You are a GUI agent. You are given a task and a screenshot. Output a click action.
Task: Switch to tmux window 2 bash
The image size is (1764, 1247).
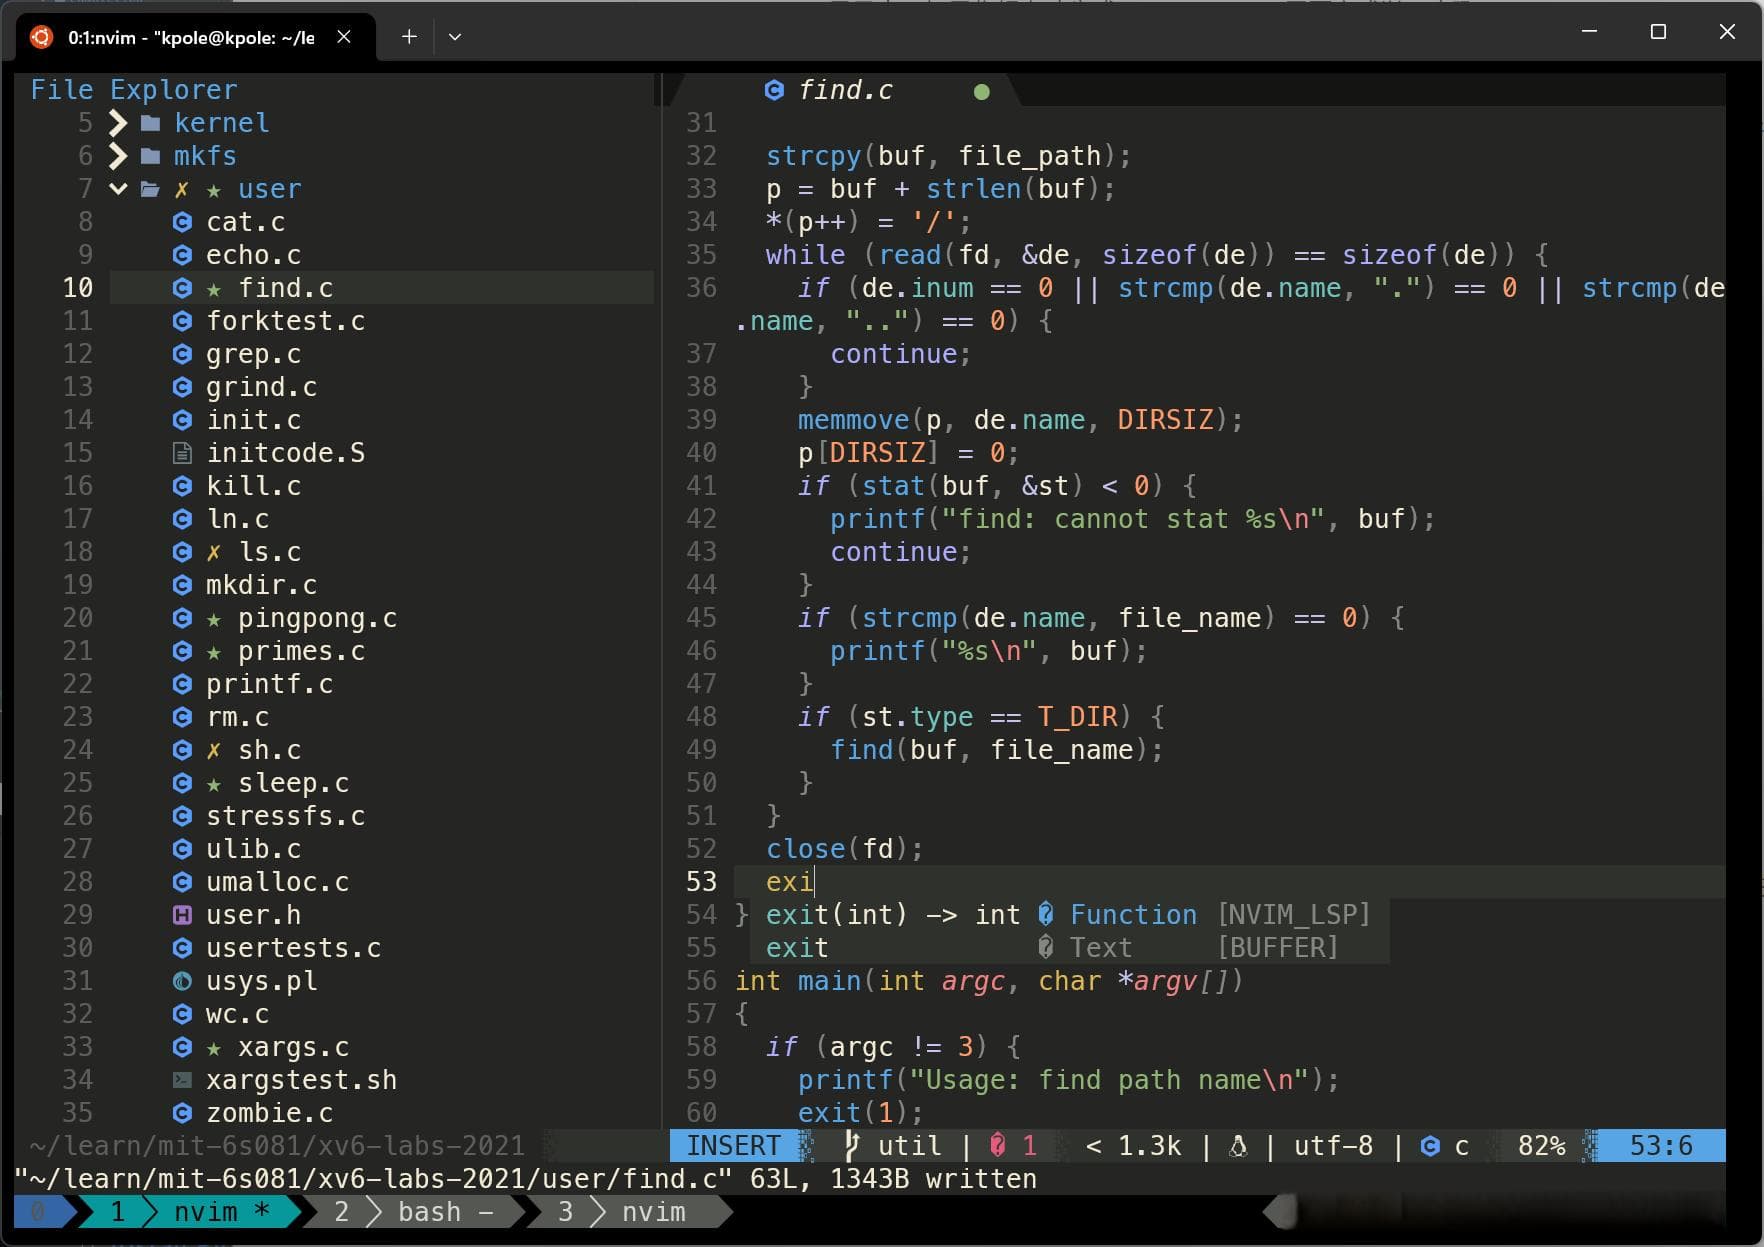tap(416, 1212)
